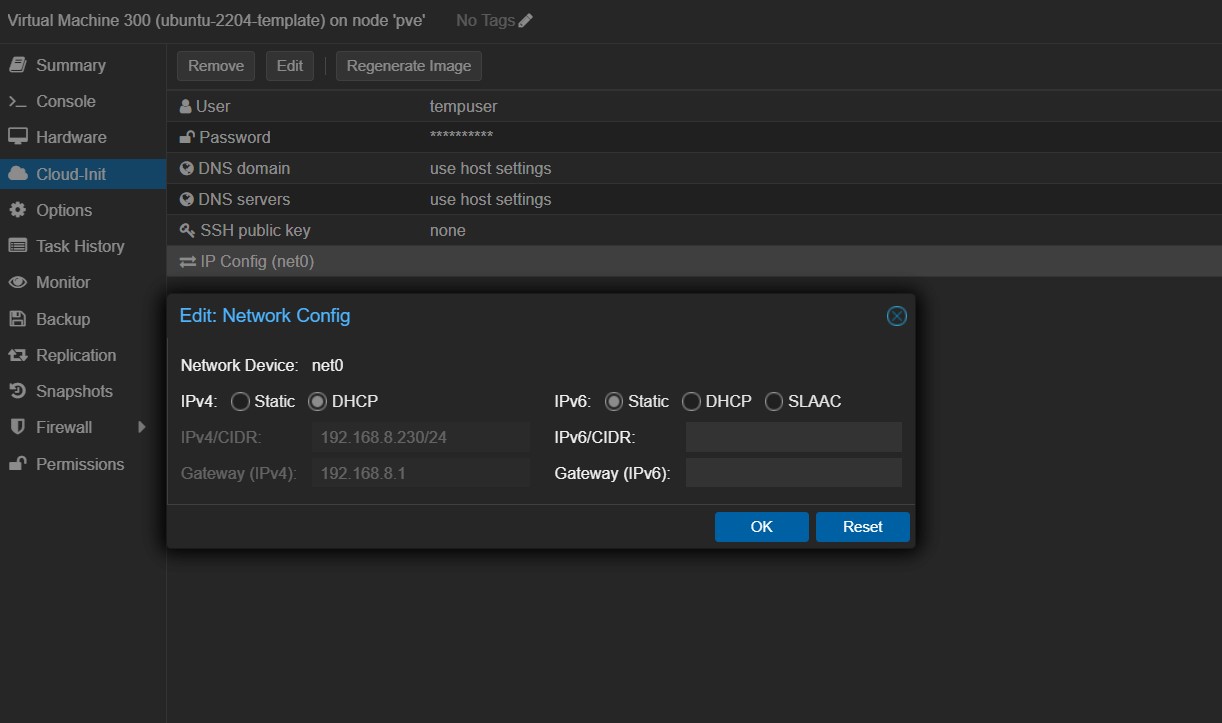
Task: Select the IPv6 DHCP radio button
Action: [691, 402]
